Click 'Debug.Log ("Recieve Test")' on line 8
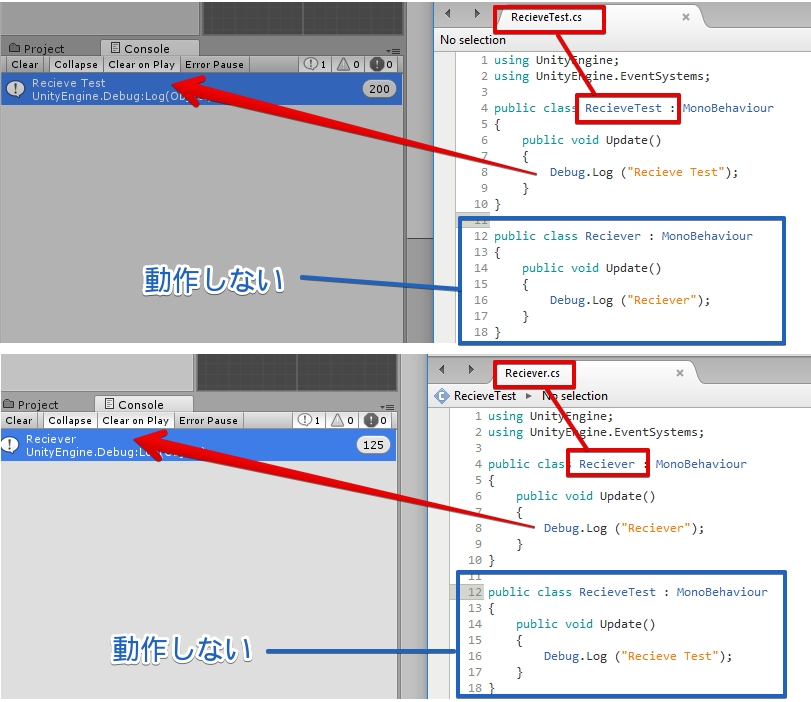The image size is (811, 702). tap(644, 172)
